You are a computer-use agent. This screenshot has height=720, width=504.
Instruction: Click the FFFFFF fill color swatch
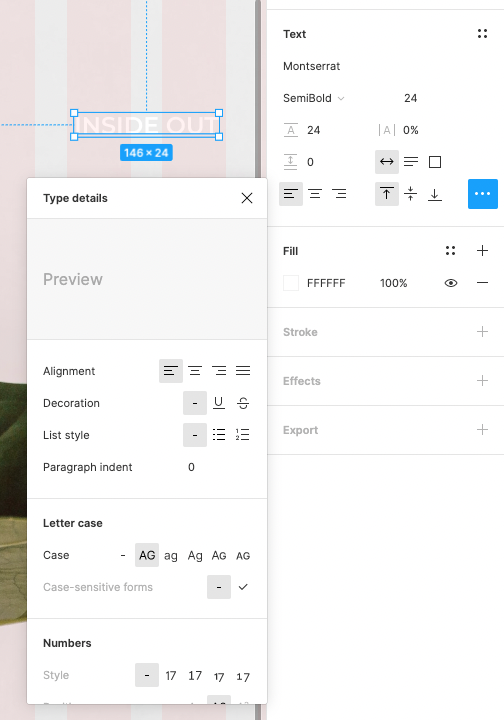pos(291,283)
